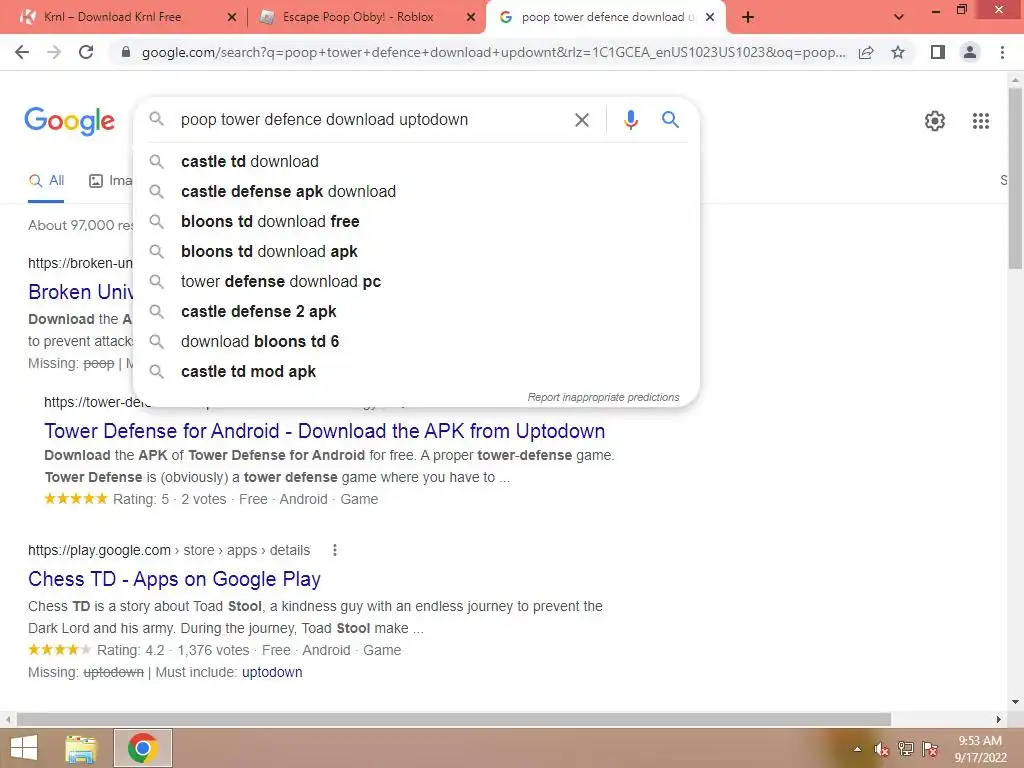The height and width of the screenshot is (768, 1024).
Task: Click the forward navigation arrow
Action: click(54, 52)
